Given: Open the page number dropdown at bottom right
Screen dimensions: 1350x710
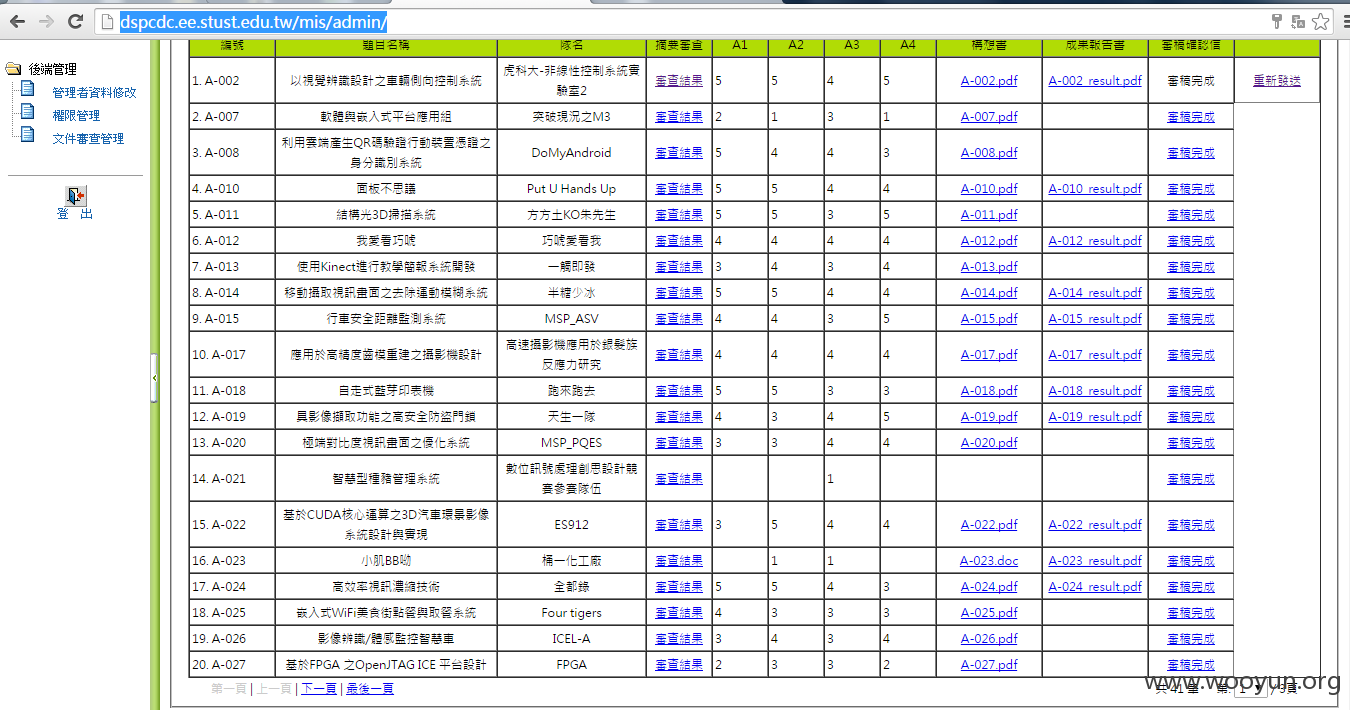Looking at the screenshot, I should 1251,688.
